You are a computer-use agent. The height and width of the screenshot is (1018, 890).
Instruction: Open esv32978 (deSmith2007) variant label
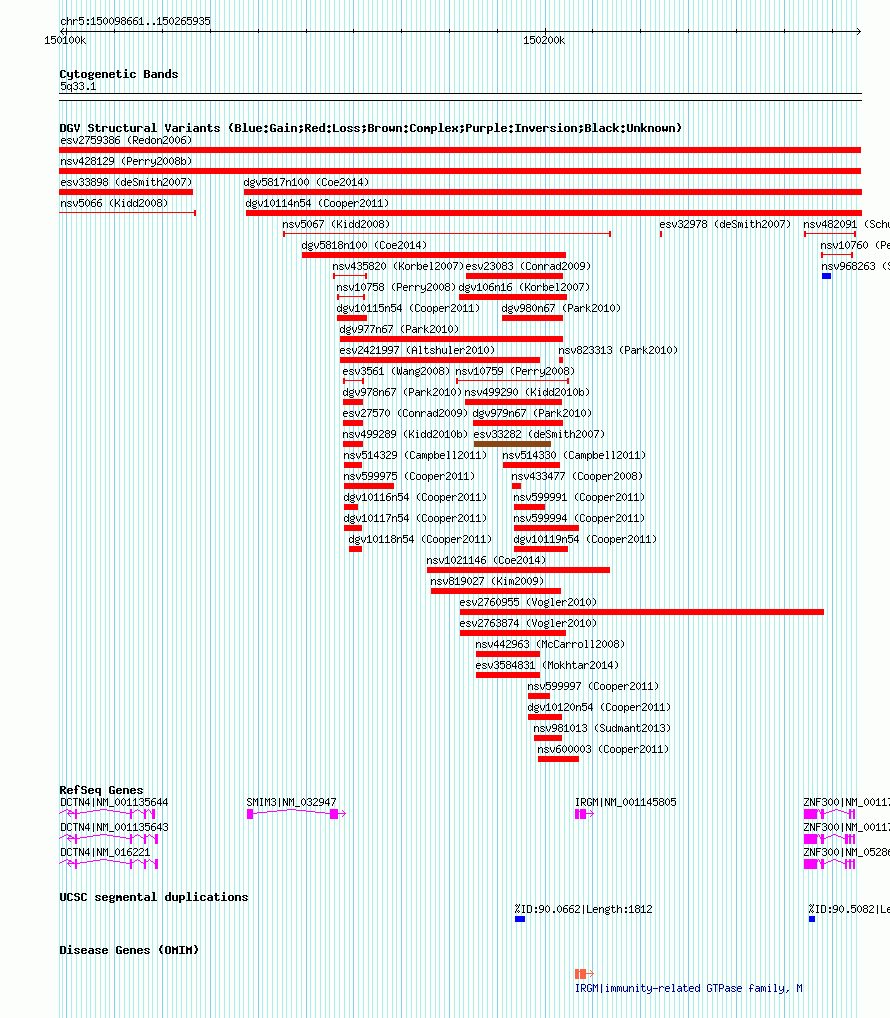(x=725, y=224)
